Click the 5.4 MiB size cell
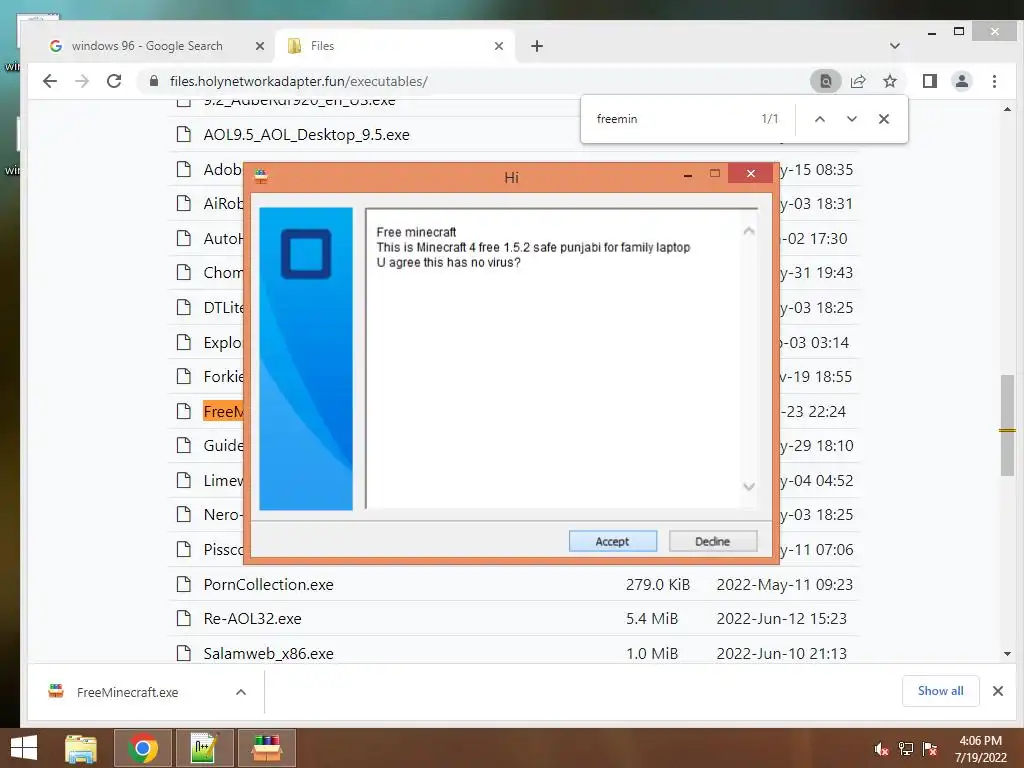Viewport: 1024px width, 768px height. [652, 618]
